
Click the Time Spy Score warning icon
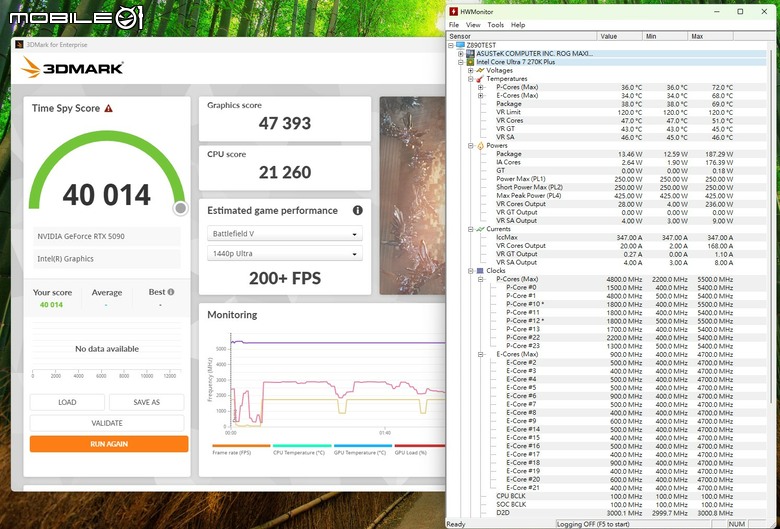[x=108, y=108]
